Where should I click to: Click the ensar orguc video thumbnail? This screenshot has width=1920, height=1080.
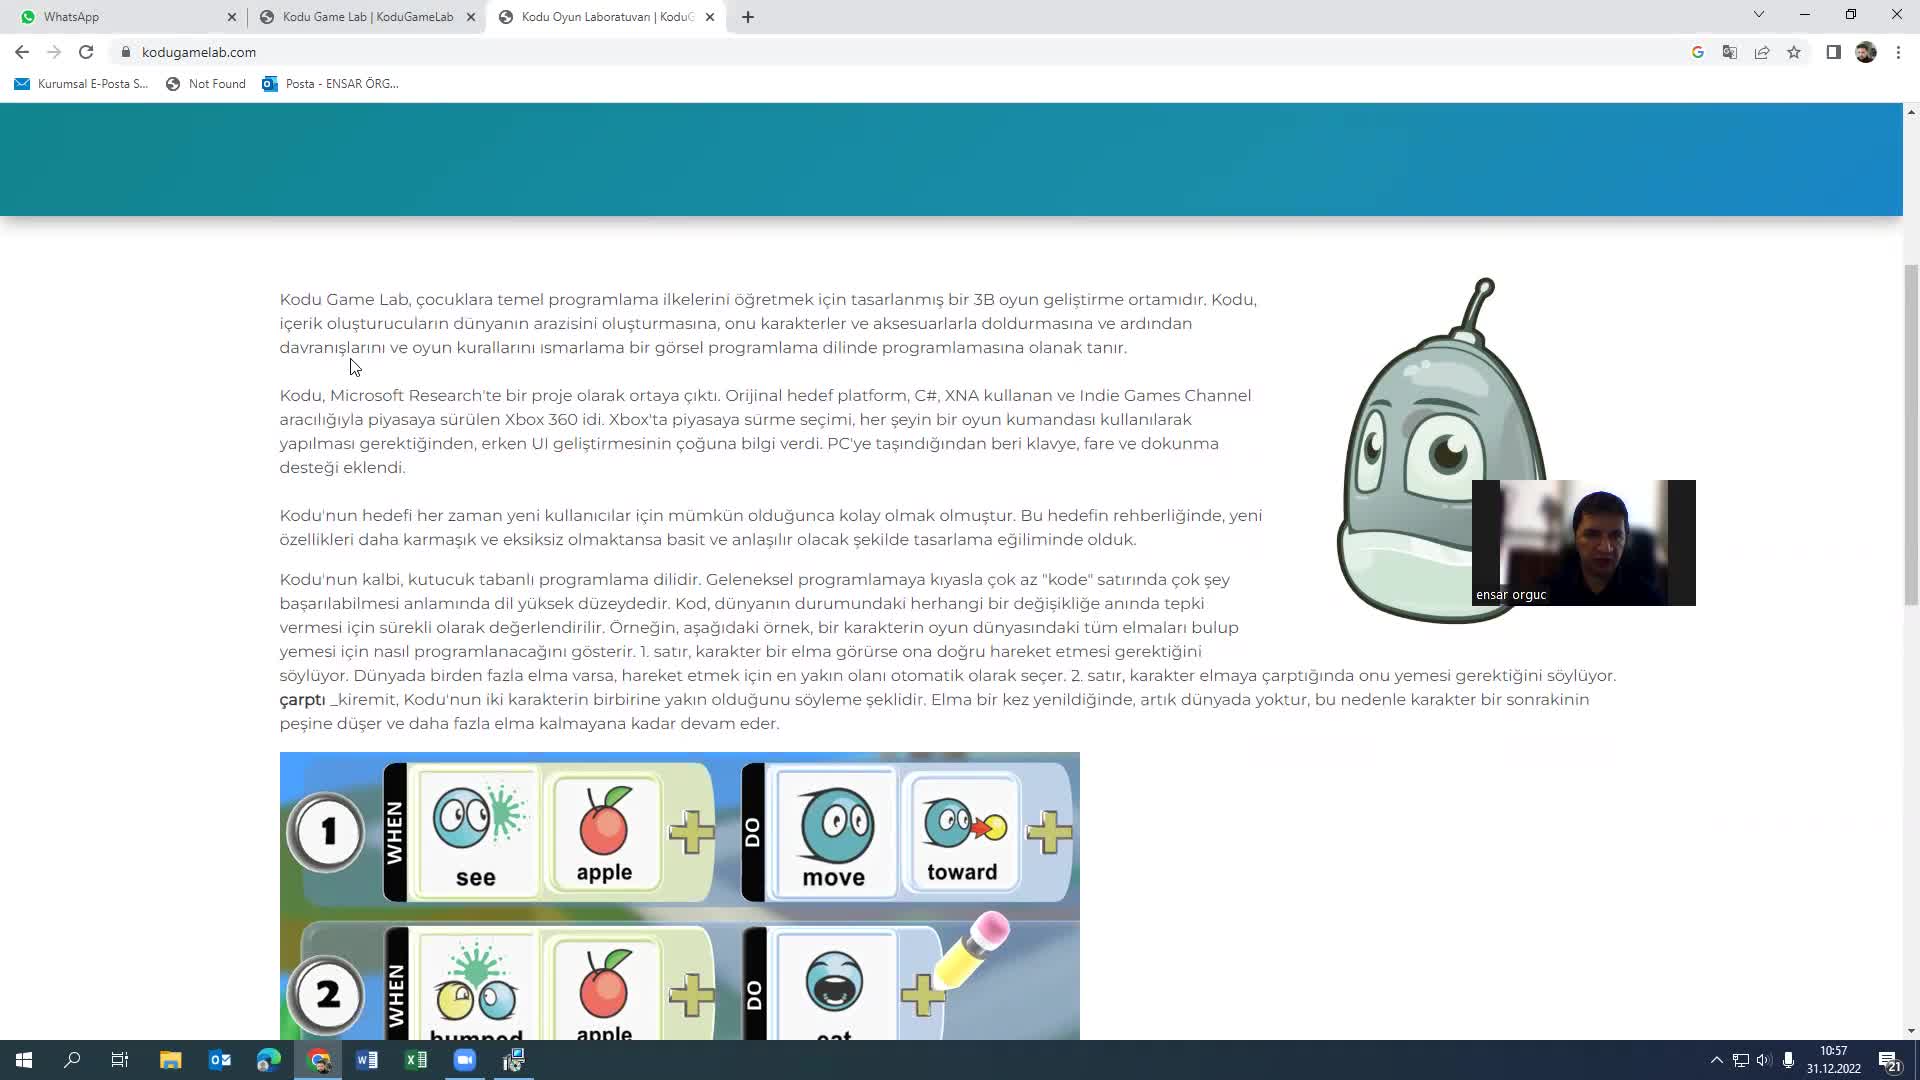1584,543
